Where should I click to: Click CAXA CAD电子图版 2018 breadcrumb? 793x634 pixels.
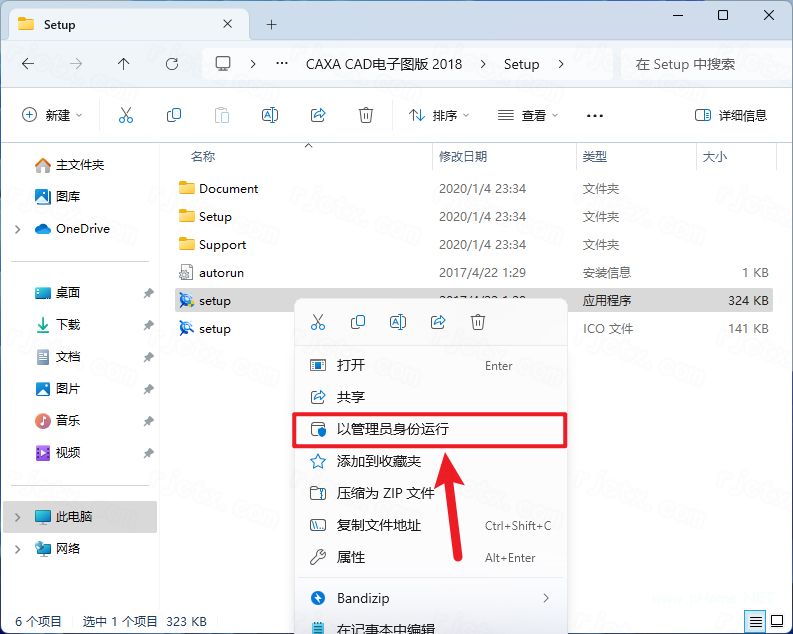384,64
